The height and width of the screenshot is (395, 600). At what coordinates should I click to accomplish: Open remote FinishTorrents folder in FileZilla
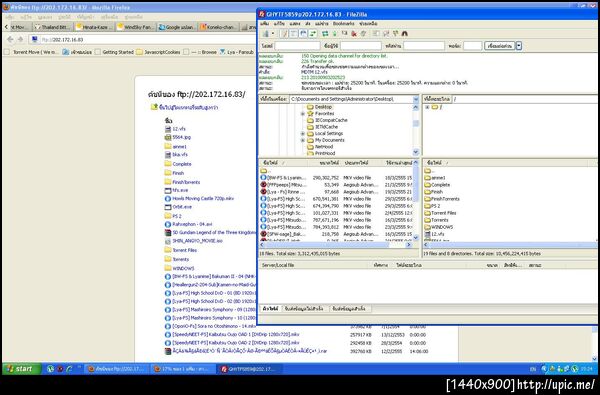[x=442, y=199]
